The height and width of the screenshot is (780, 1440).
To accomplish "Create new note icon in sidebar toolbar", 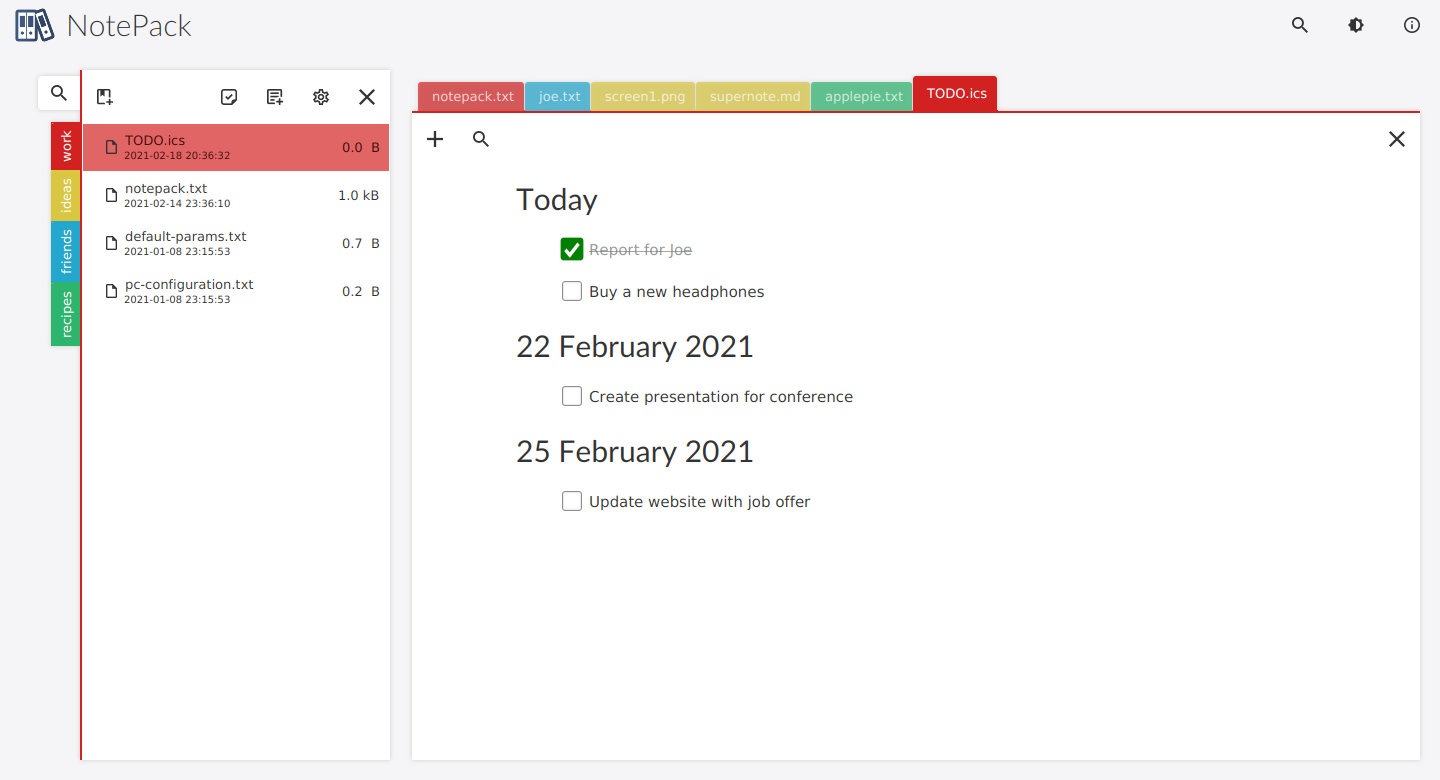I will click(x=275, y=97).
